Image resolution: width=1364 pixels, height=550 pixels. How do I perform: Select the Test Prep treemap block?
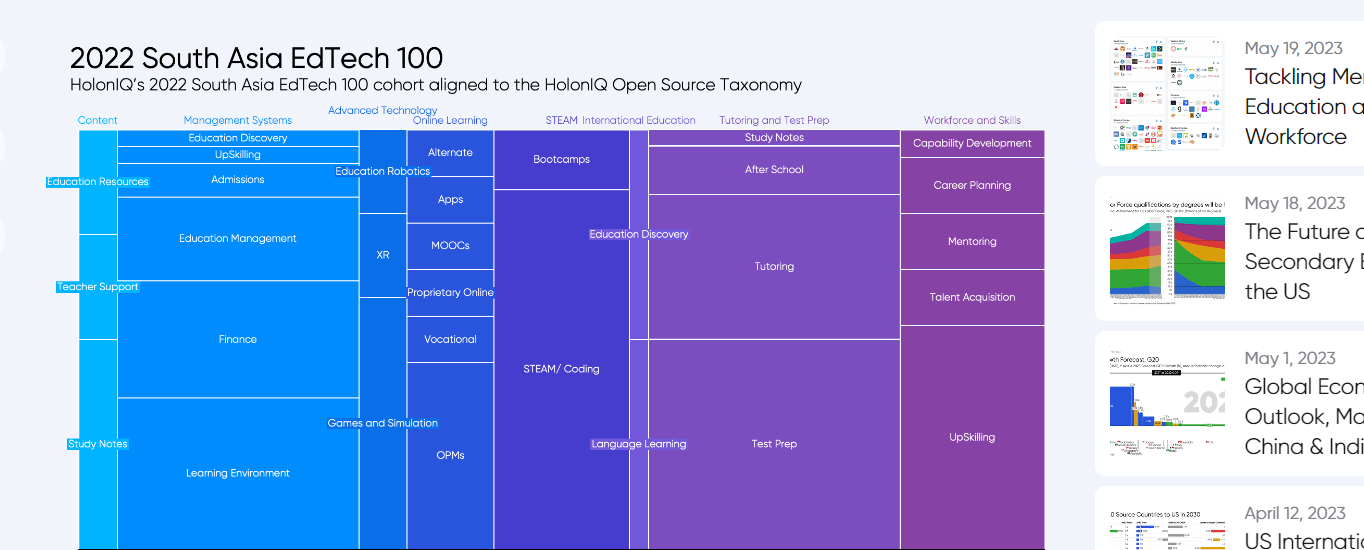[x=774, y=444]
